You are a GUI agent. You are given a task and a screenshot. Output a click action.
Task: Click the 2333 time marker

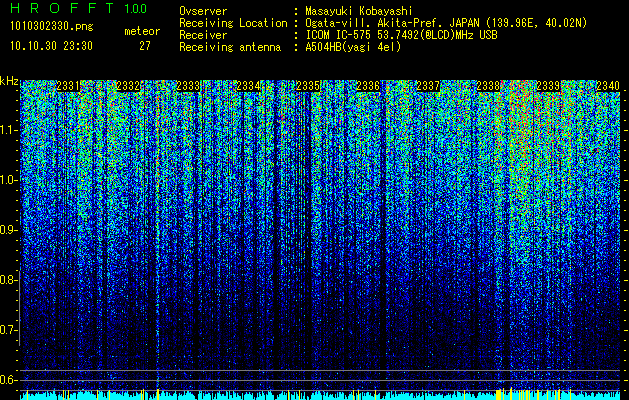tap(188, 86)
